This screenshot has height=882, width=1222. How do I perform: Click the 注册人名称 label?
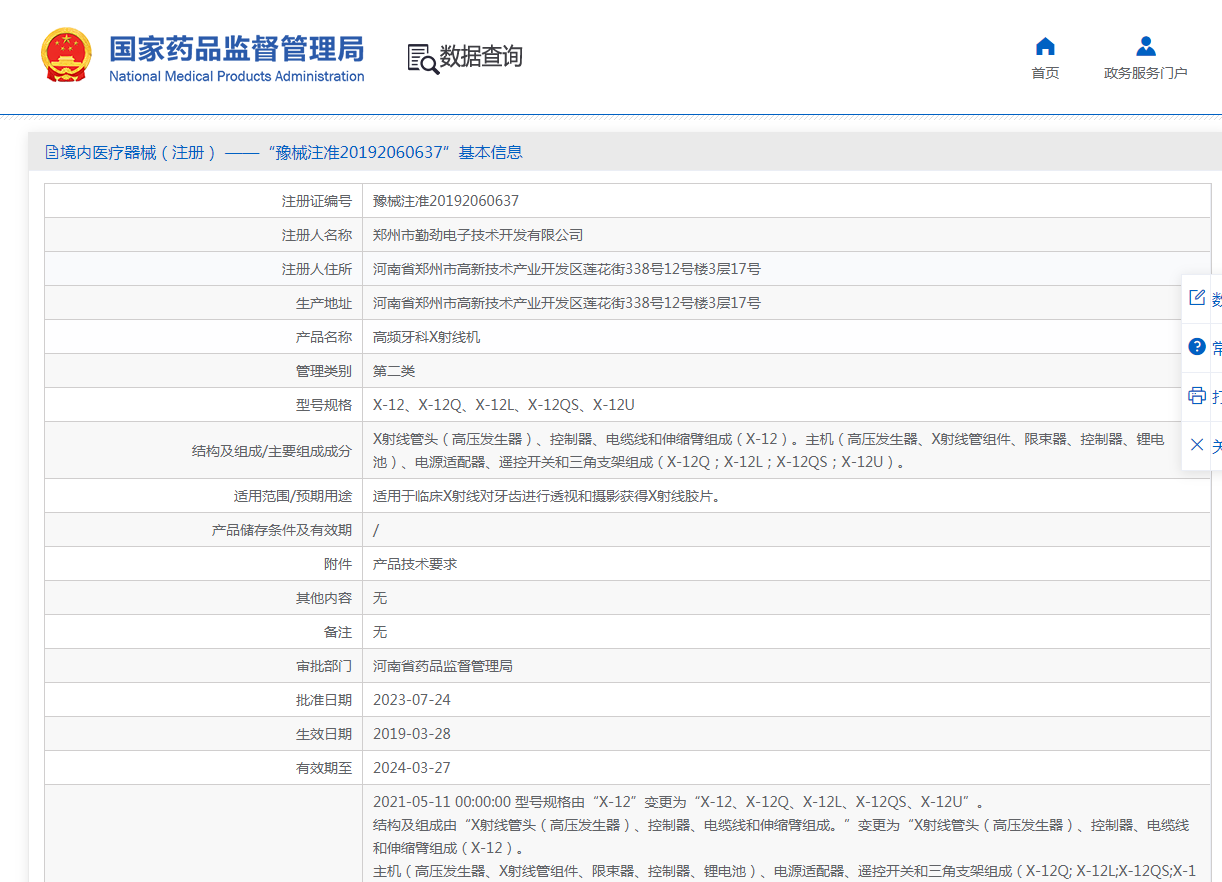tap(317, 235)
